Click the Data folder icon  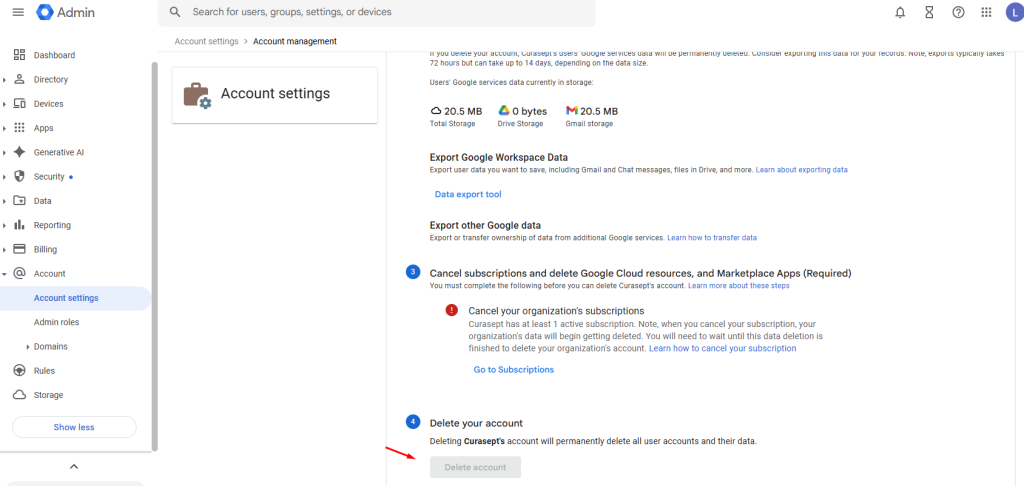[x=20, y=201]
